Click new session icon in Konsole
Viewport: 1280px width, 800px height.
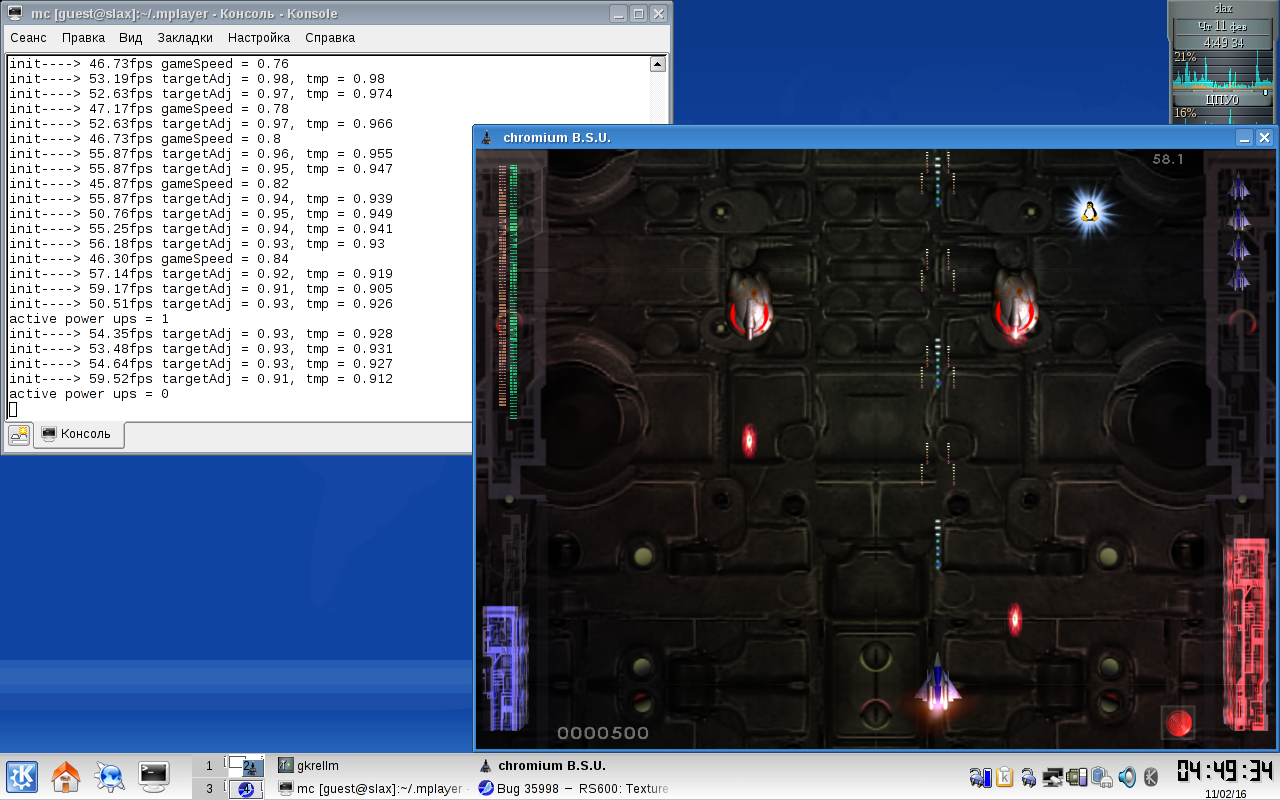coord(19,435)
